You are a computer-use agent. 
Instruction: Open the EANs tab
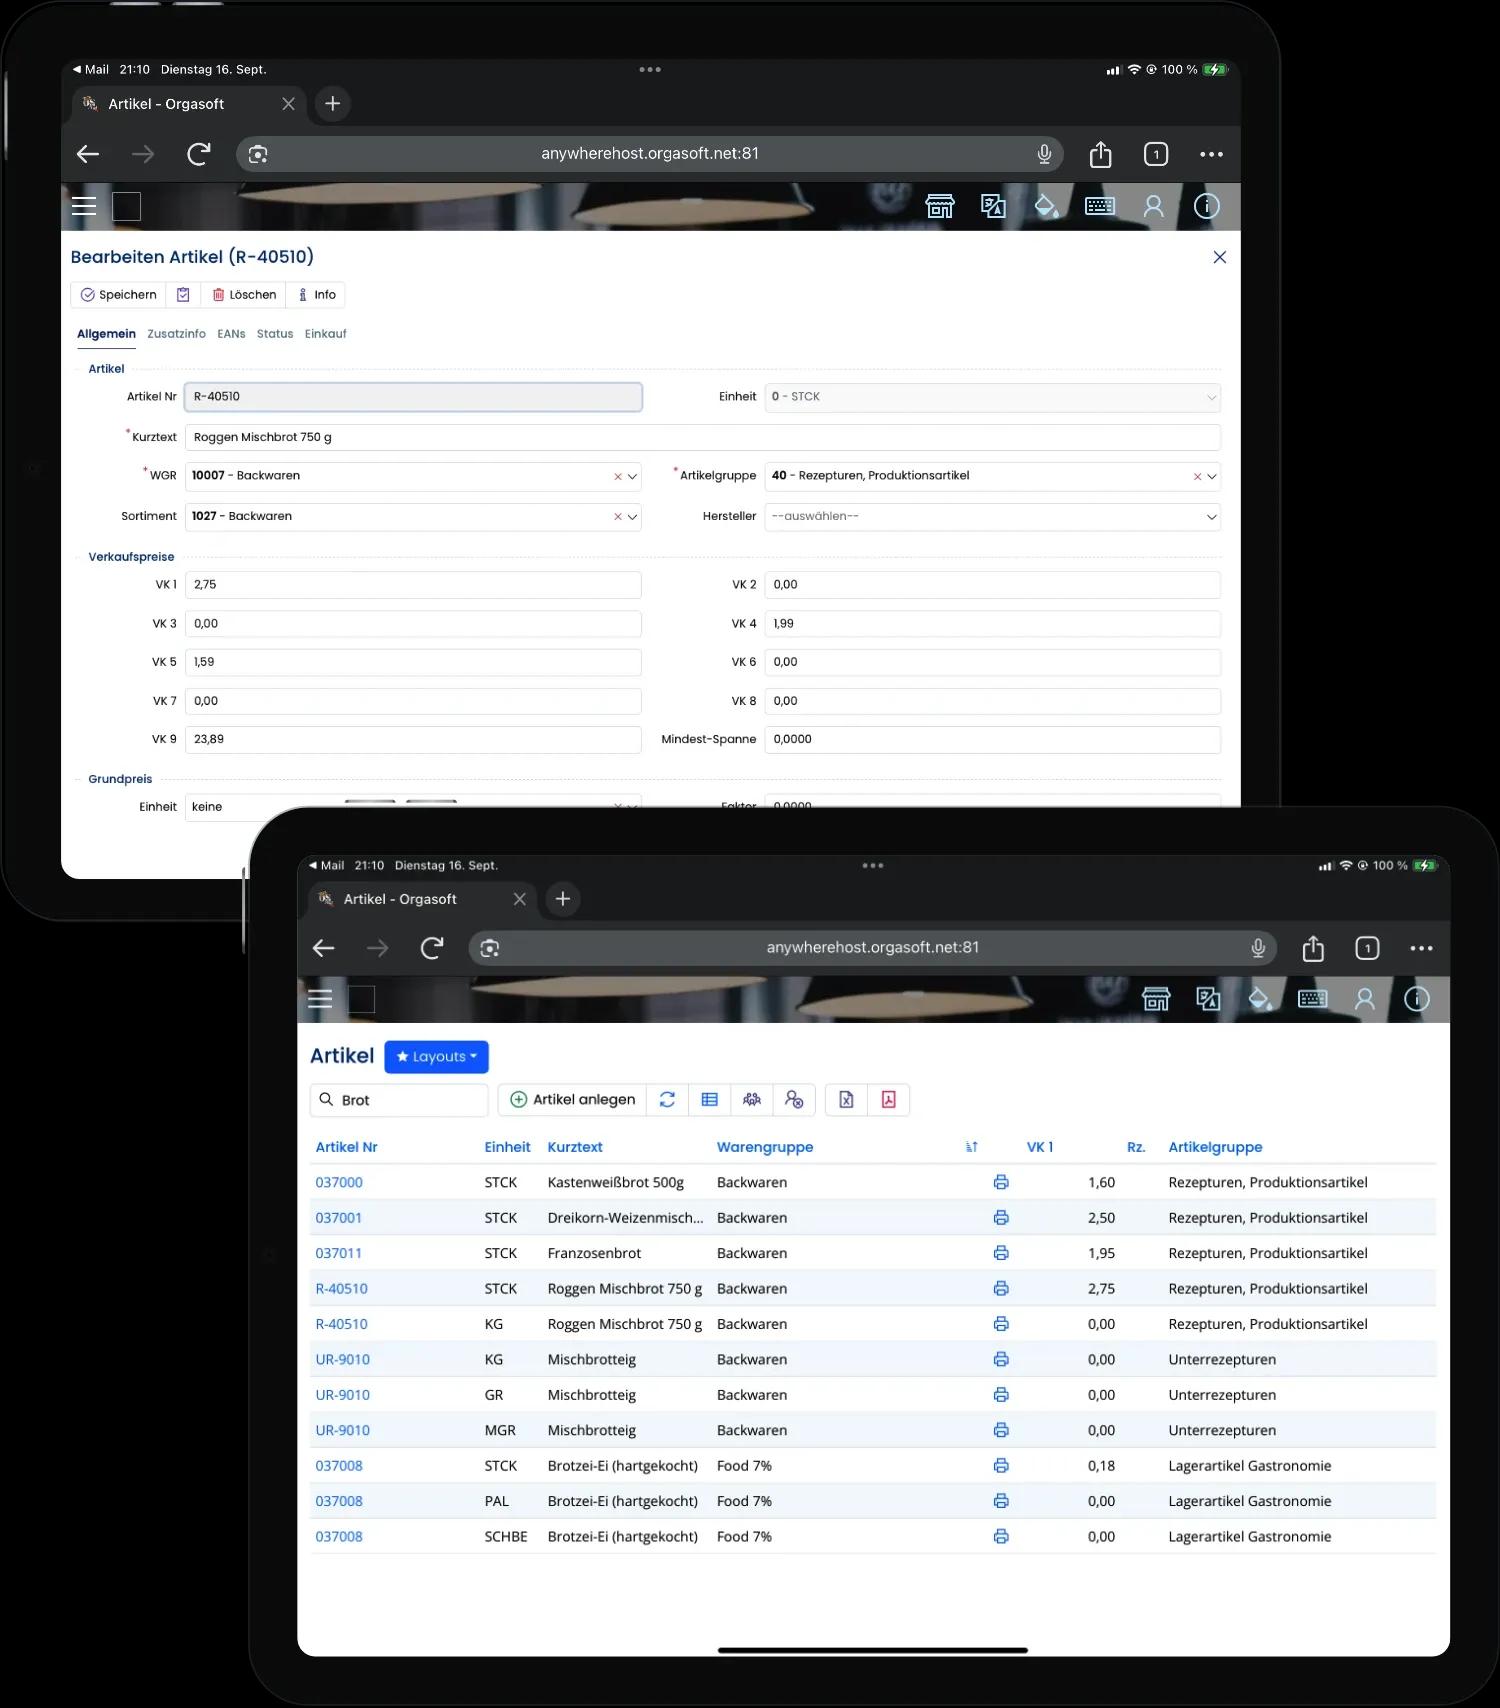pyautogui.click(x=231, y=334)
